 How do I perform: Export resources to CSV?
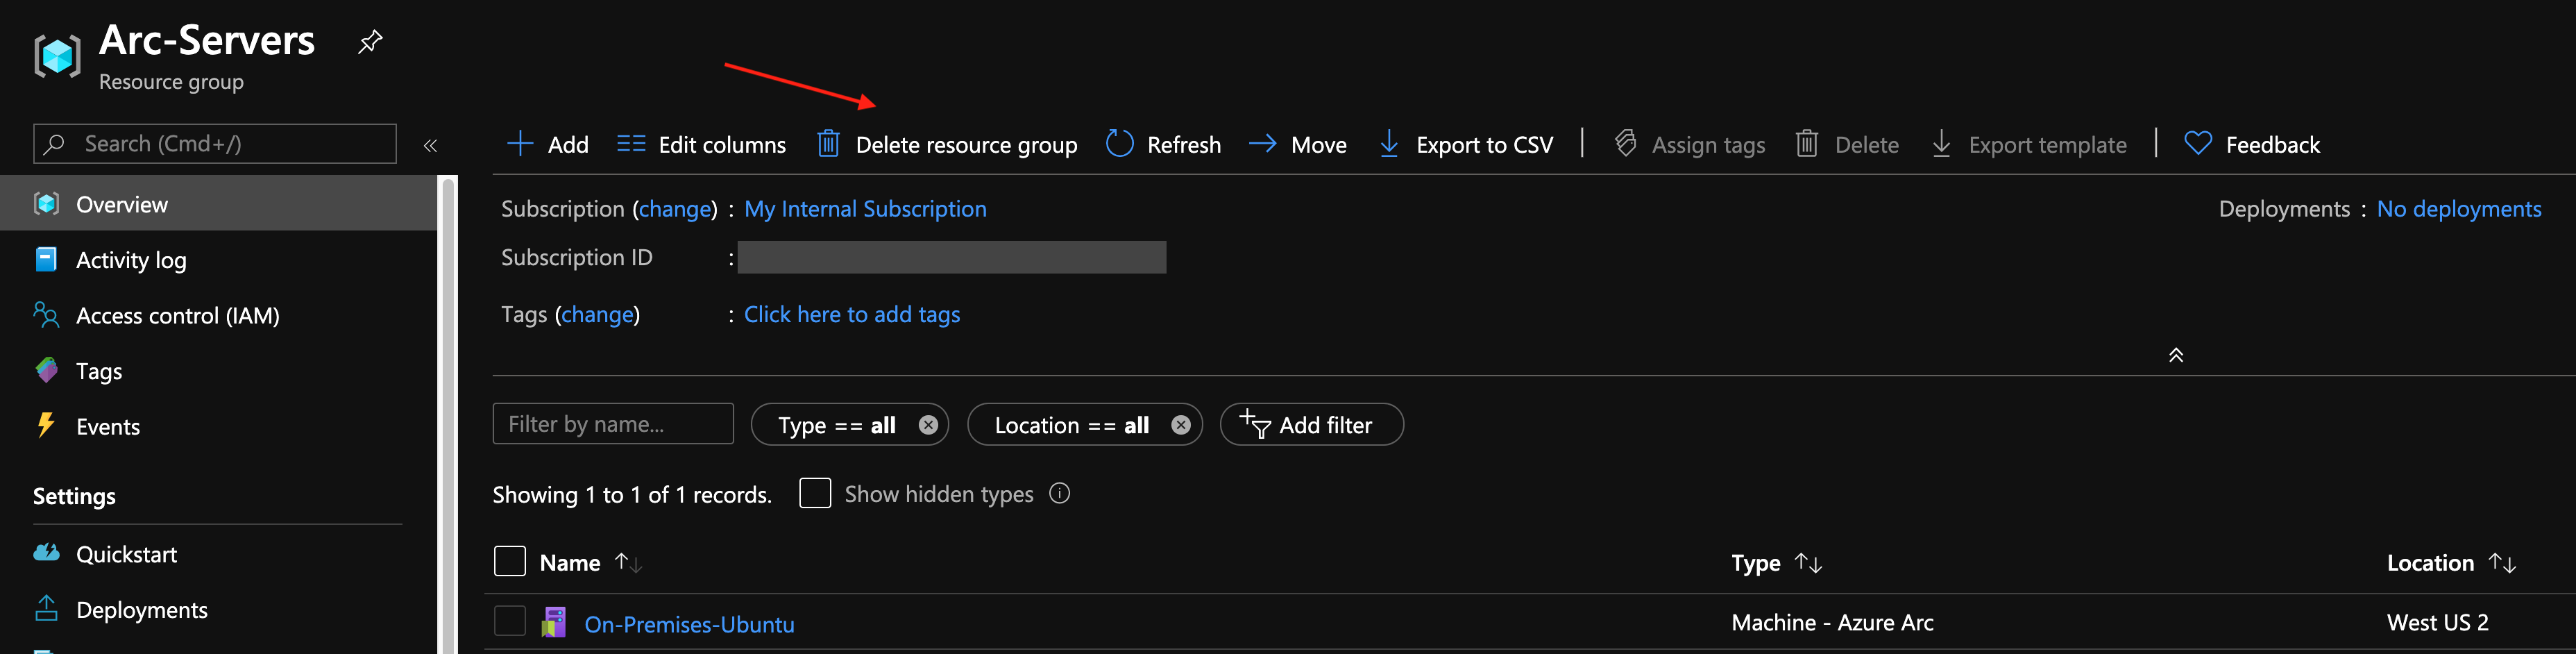pyautogui.click(x=1466, y=144)
